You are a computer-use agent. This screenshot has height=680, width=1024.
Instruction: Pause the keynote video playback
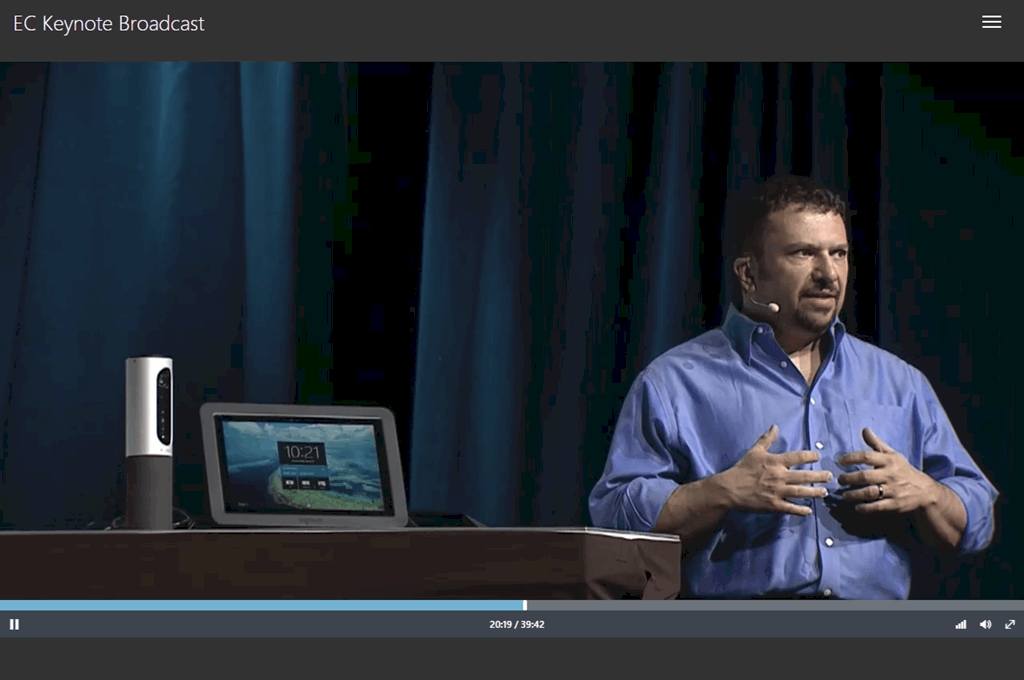click(14, 624)
